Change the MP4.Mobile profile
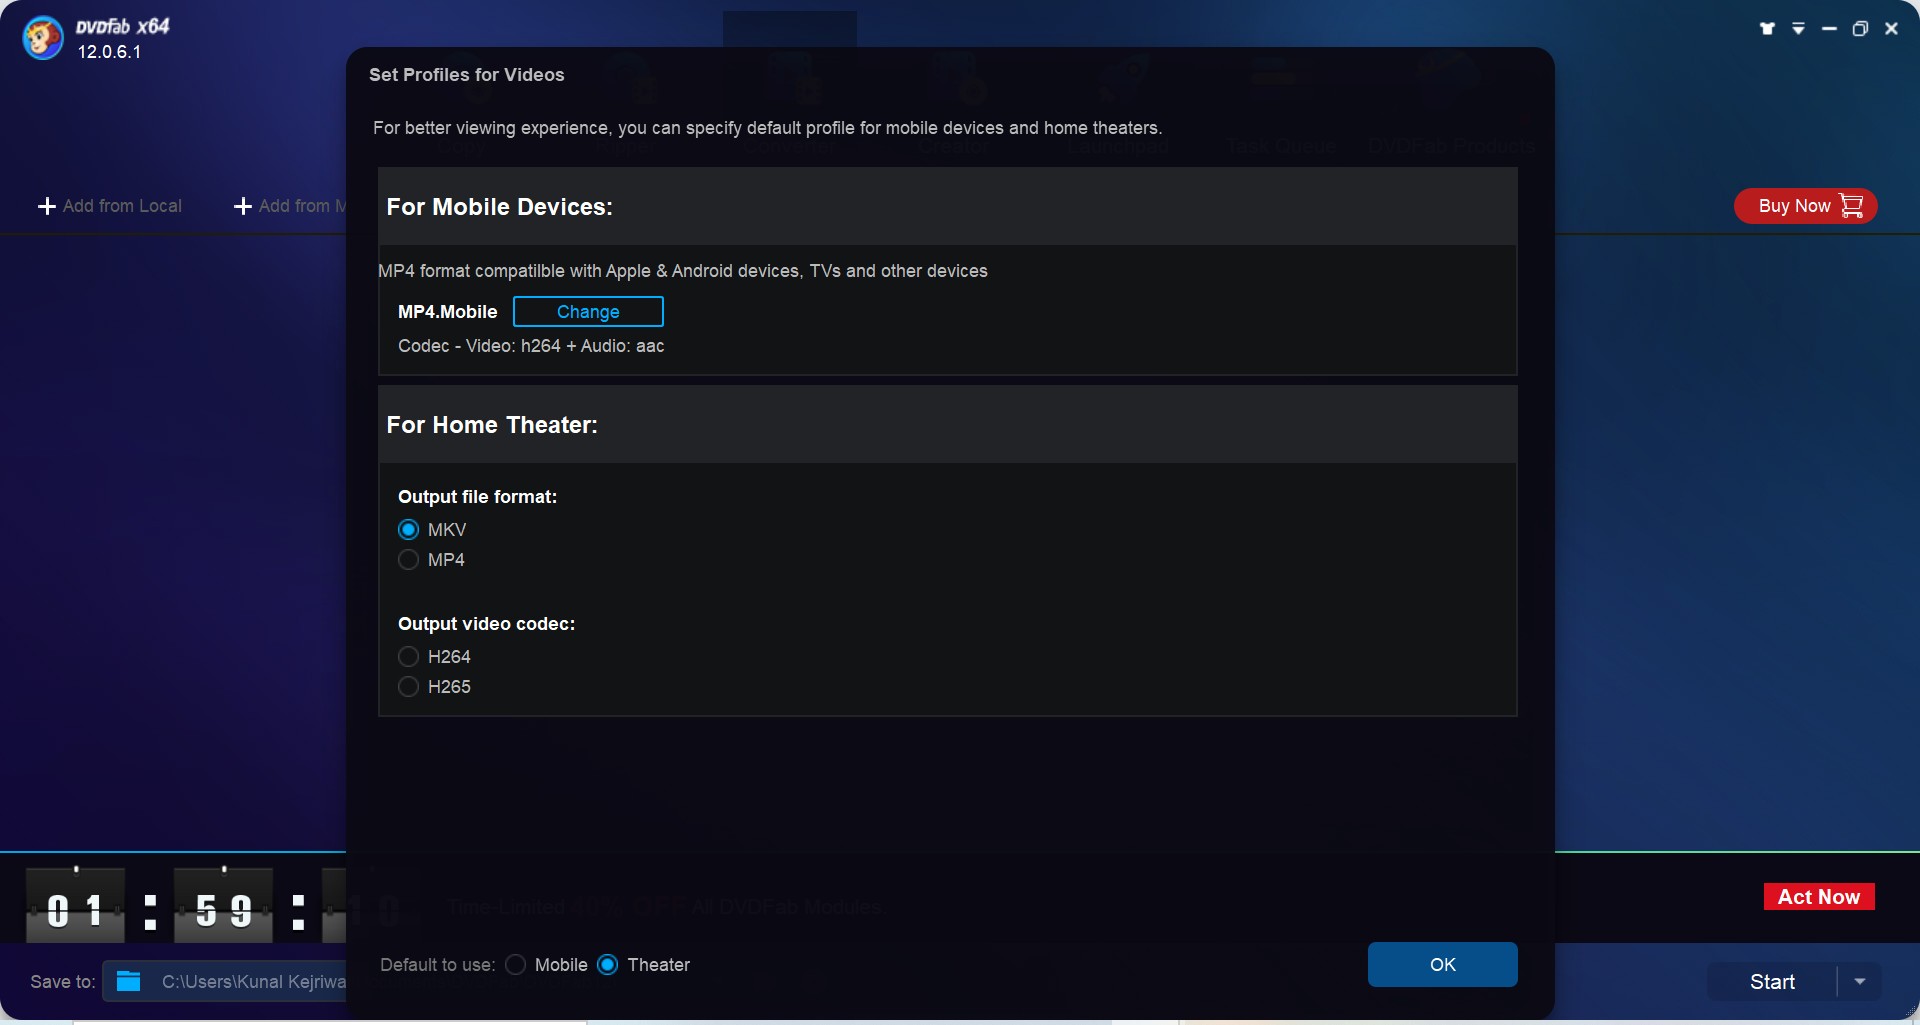Image resolution: width=1920 pixels, height=1025 pixels. (588, 311)
